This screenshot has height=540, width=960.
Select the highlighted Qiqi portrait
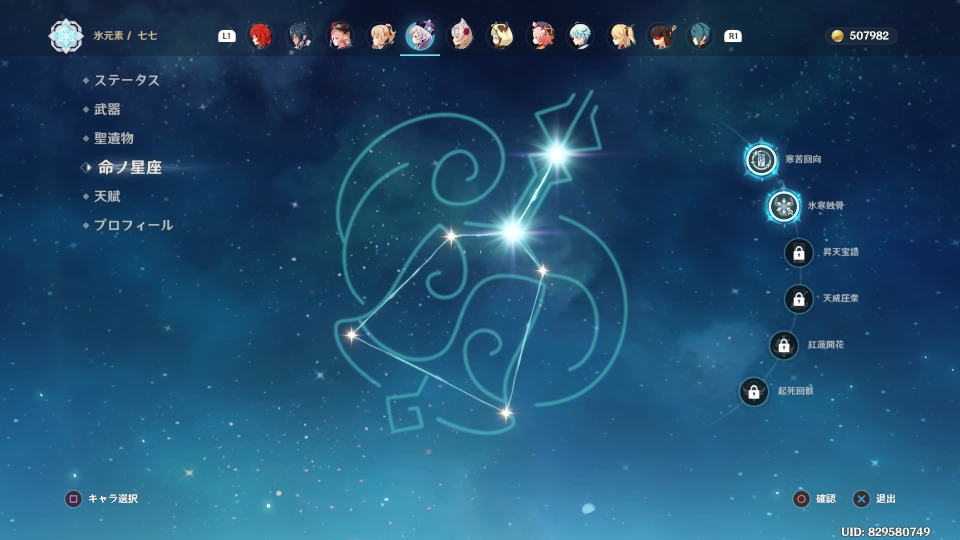[420, 36]
